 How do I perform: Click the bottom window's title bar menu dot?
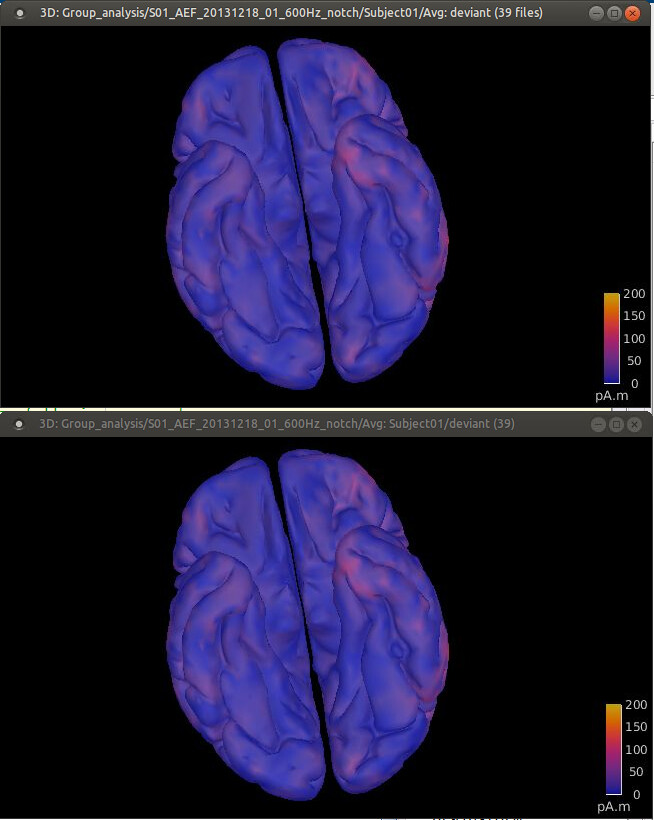coord(19,424)
